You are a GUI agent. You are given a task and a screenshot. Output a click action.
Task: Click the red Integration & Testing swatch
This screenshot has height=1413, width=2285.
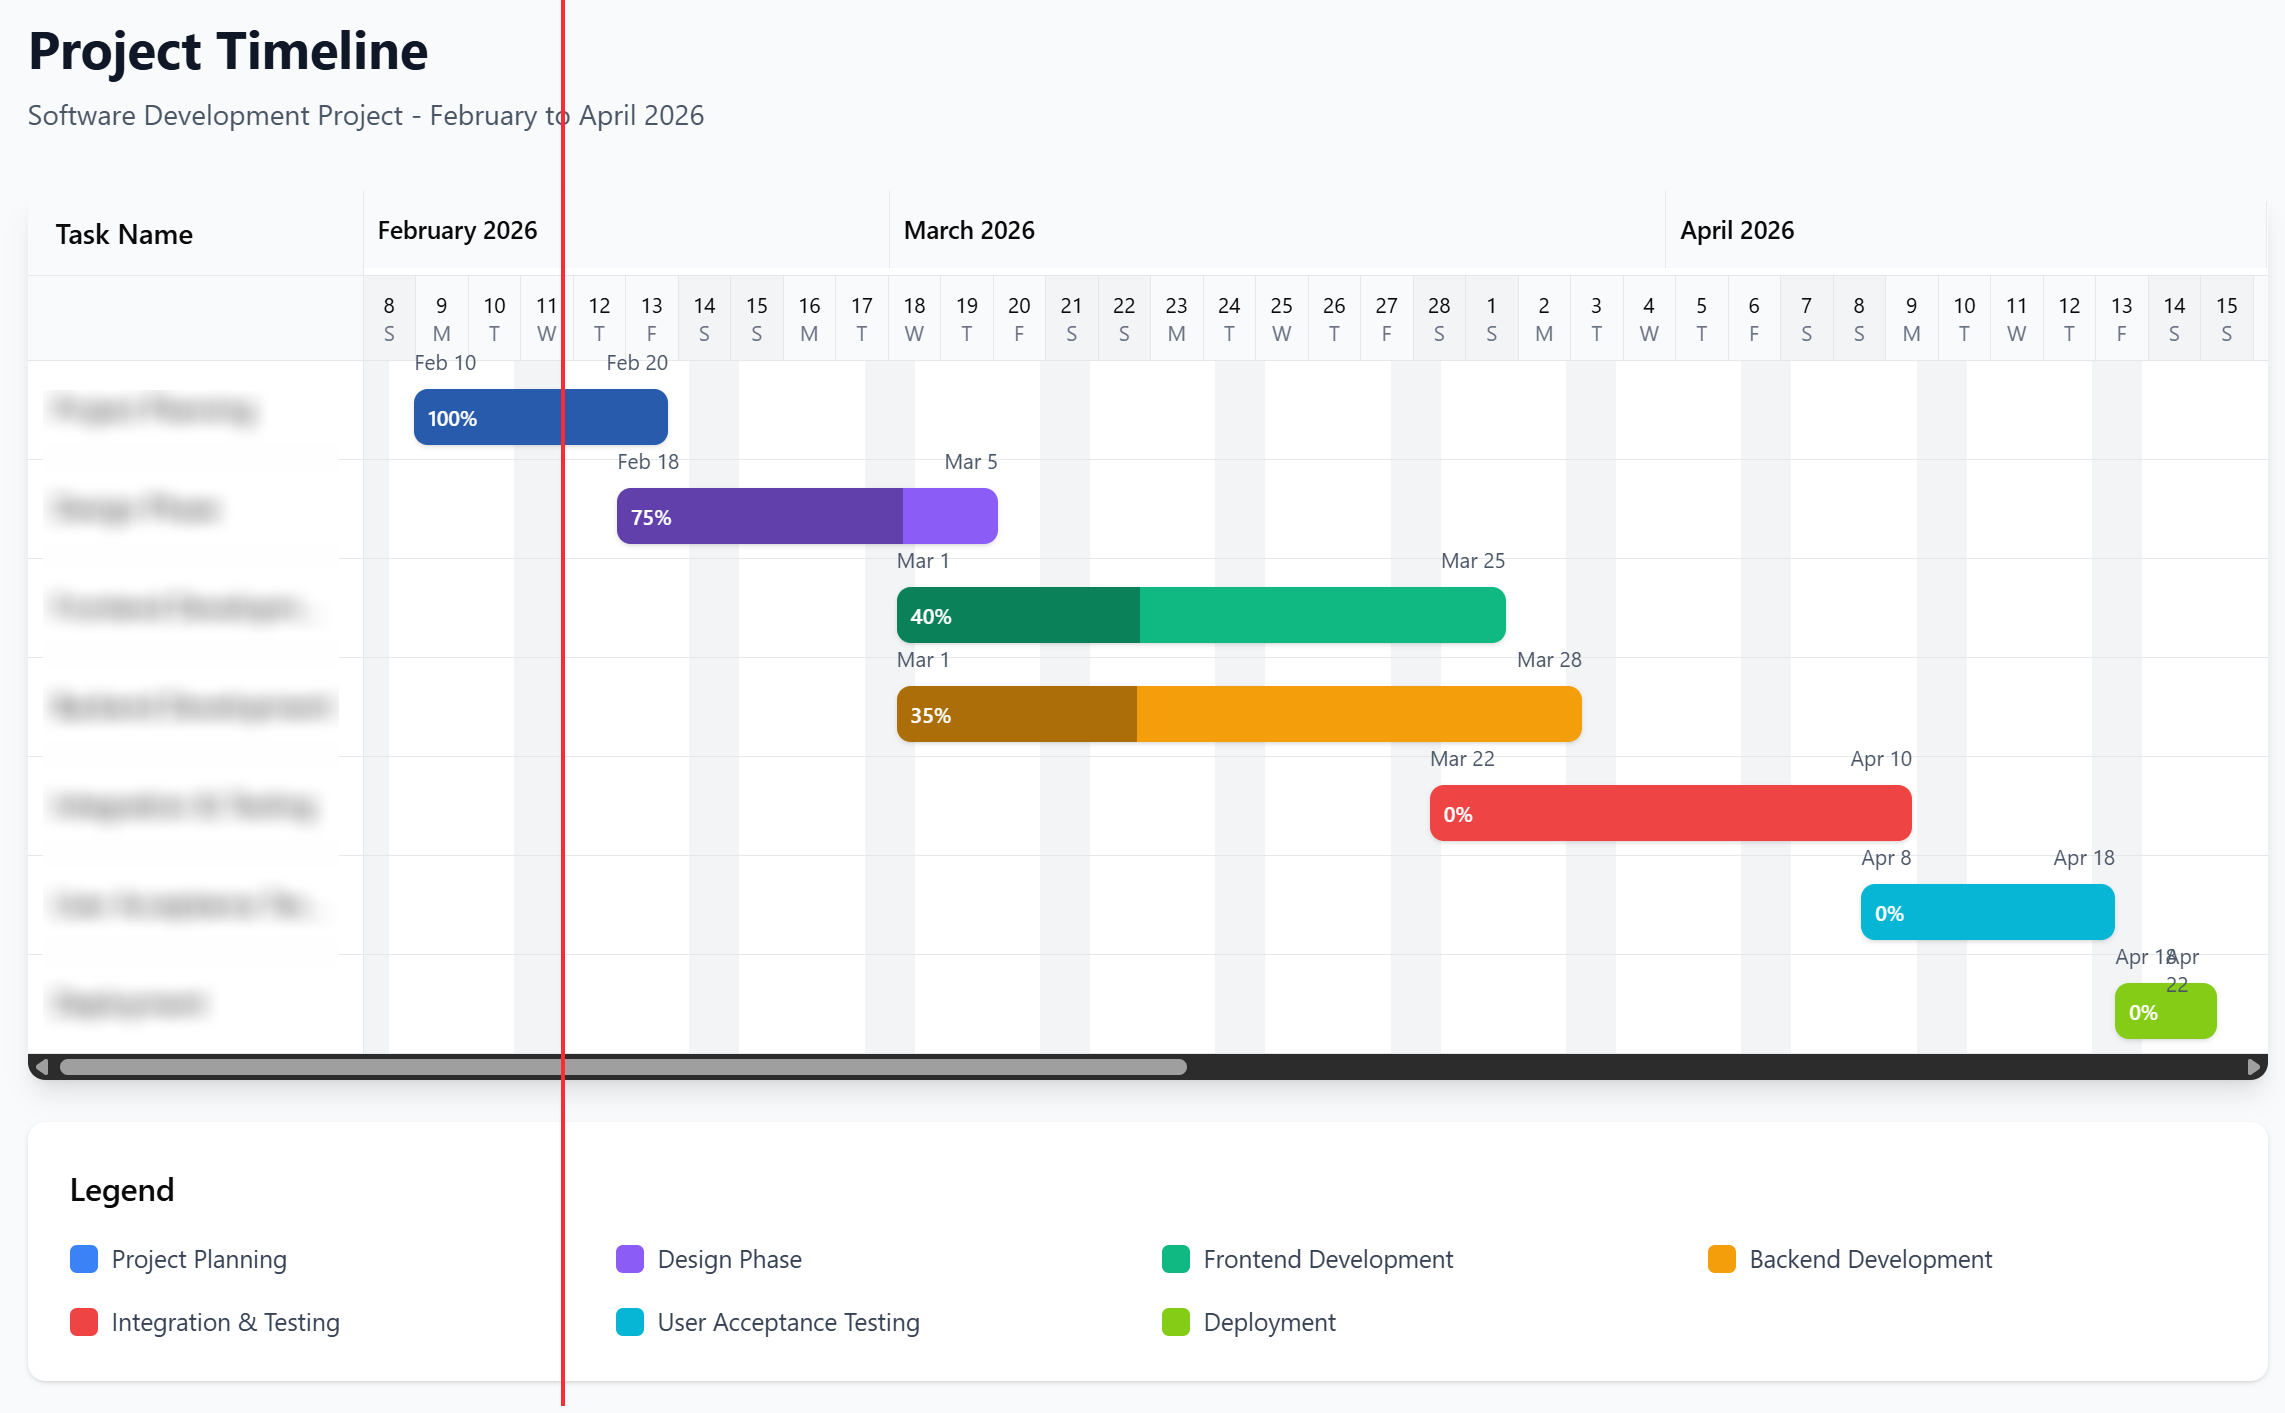(84, 1322)
